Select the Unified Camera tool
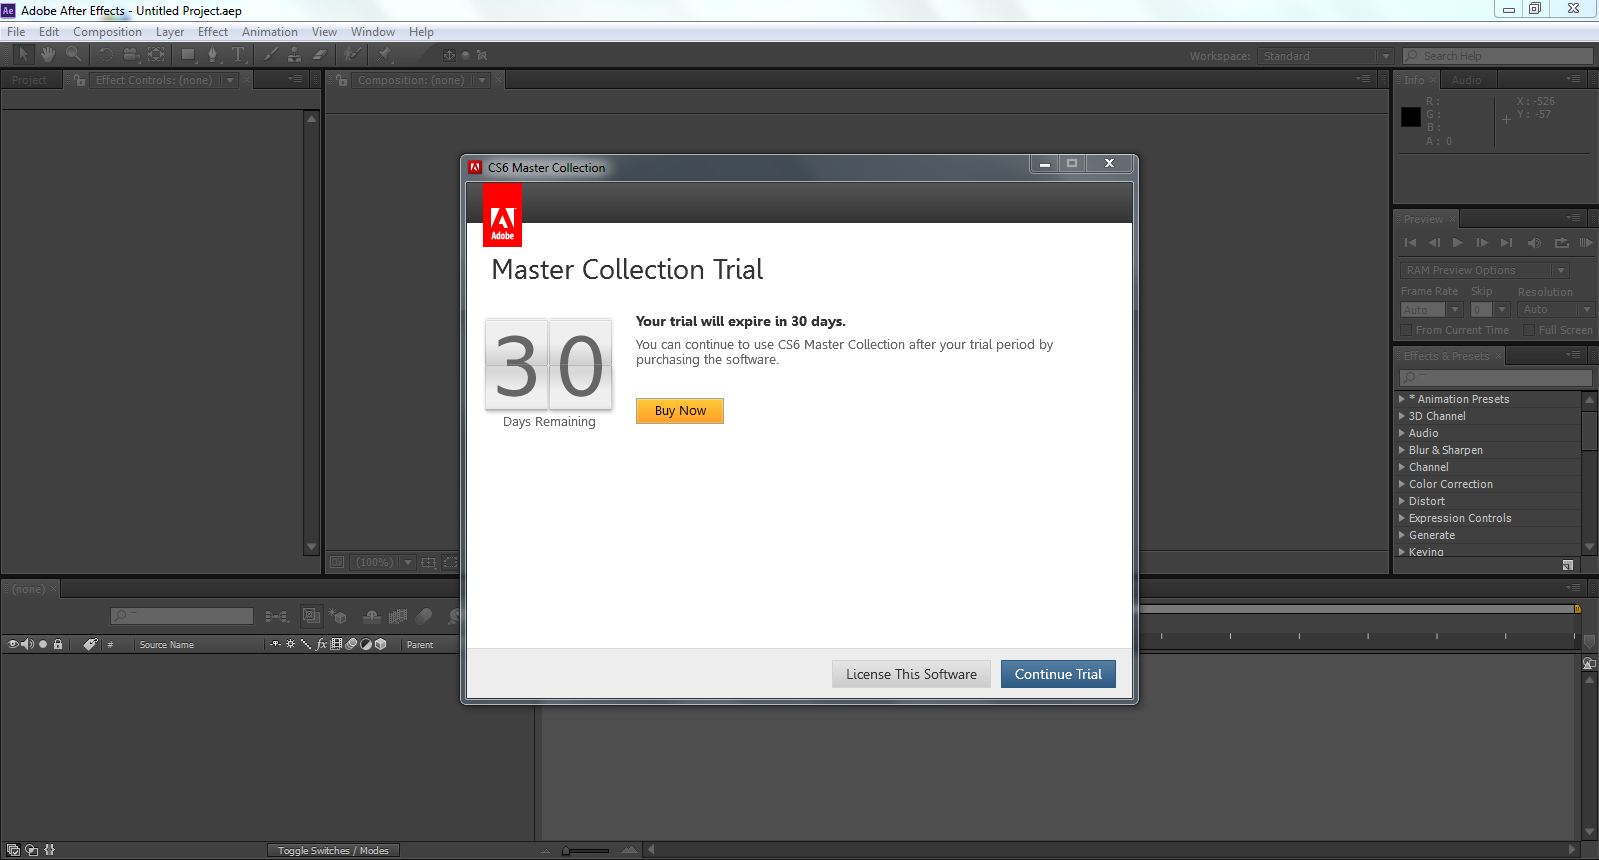The height and width of the screenshot is (860, 1599). (x=131, y=55)
